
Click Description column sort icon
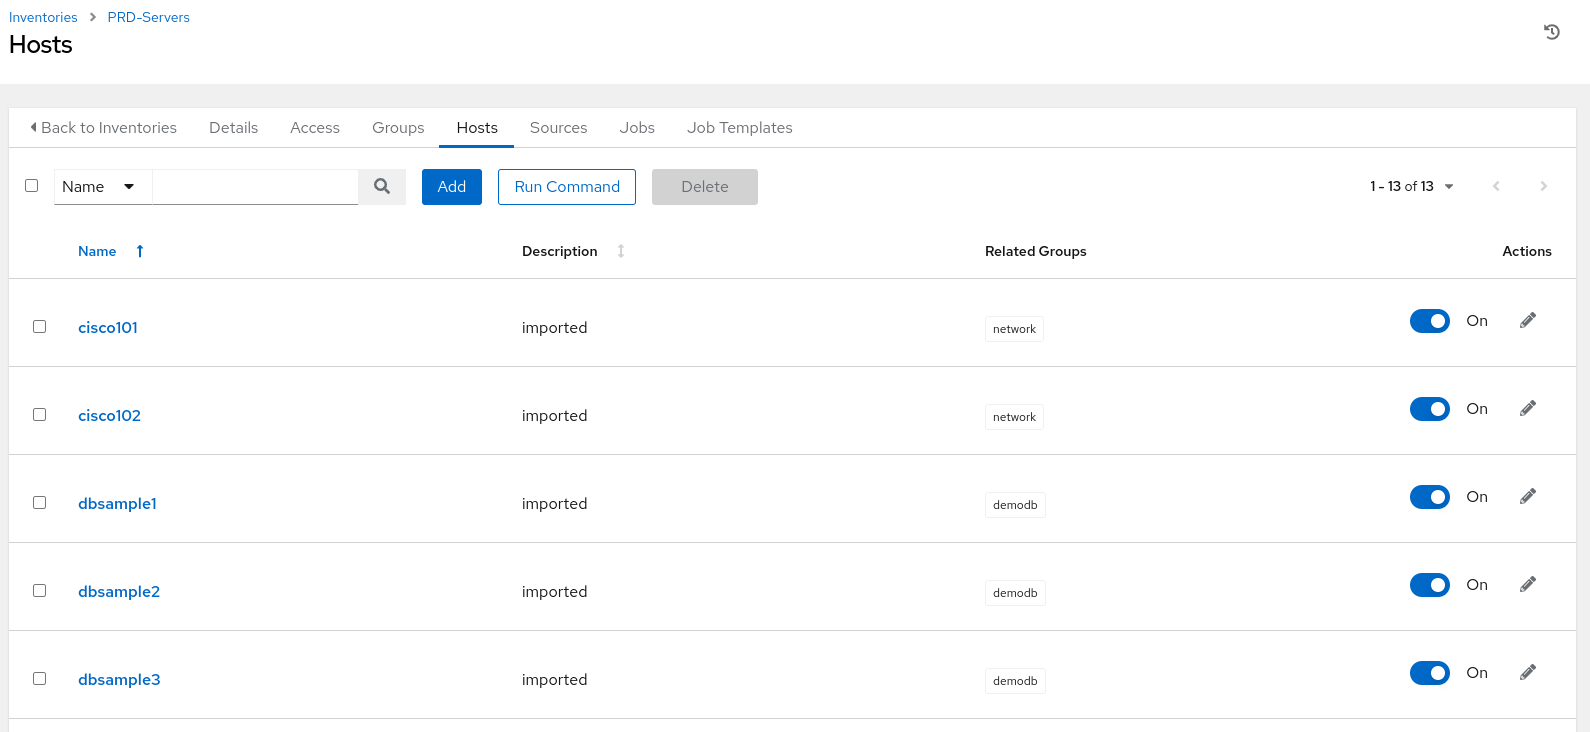(x=621, y=252)
